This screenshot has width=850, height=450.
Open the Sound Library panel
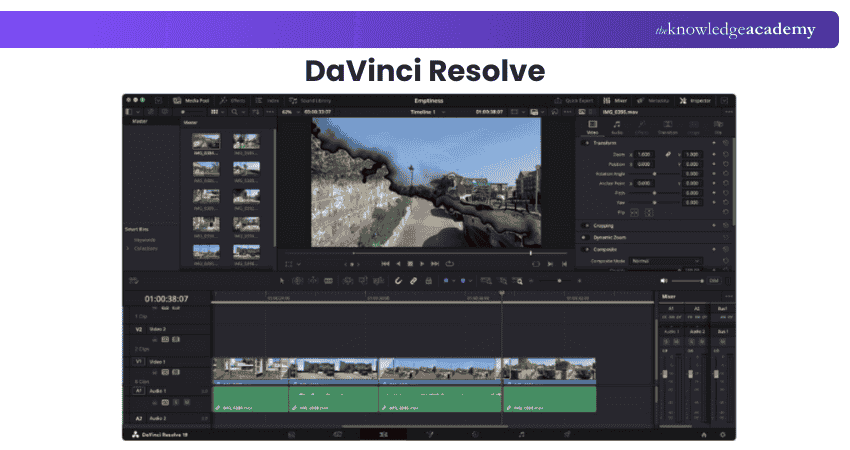point(310,100)
